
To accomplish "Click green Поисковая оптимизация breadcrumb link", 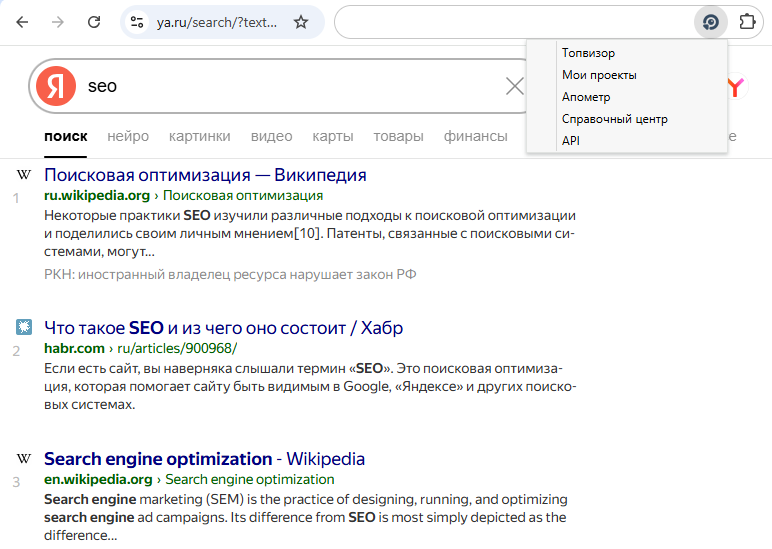I will click(x=243, y=195).
